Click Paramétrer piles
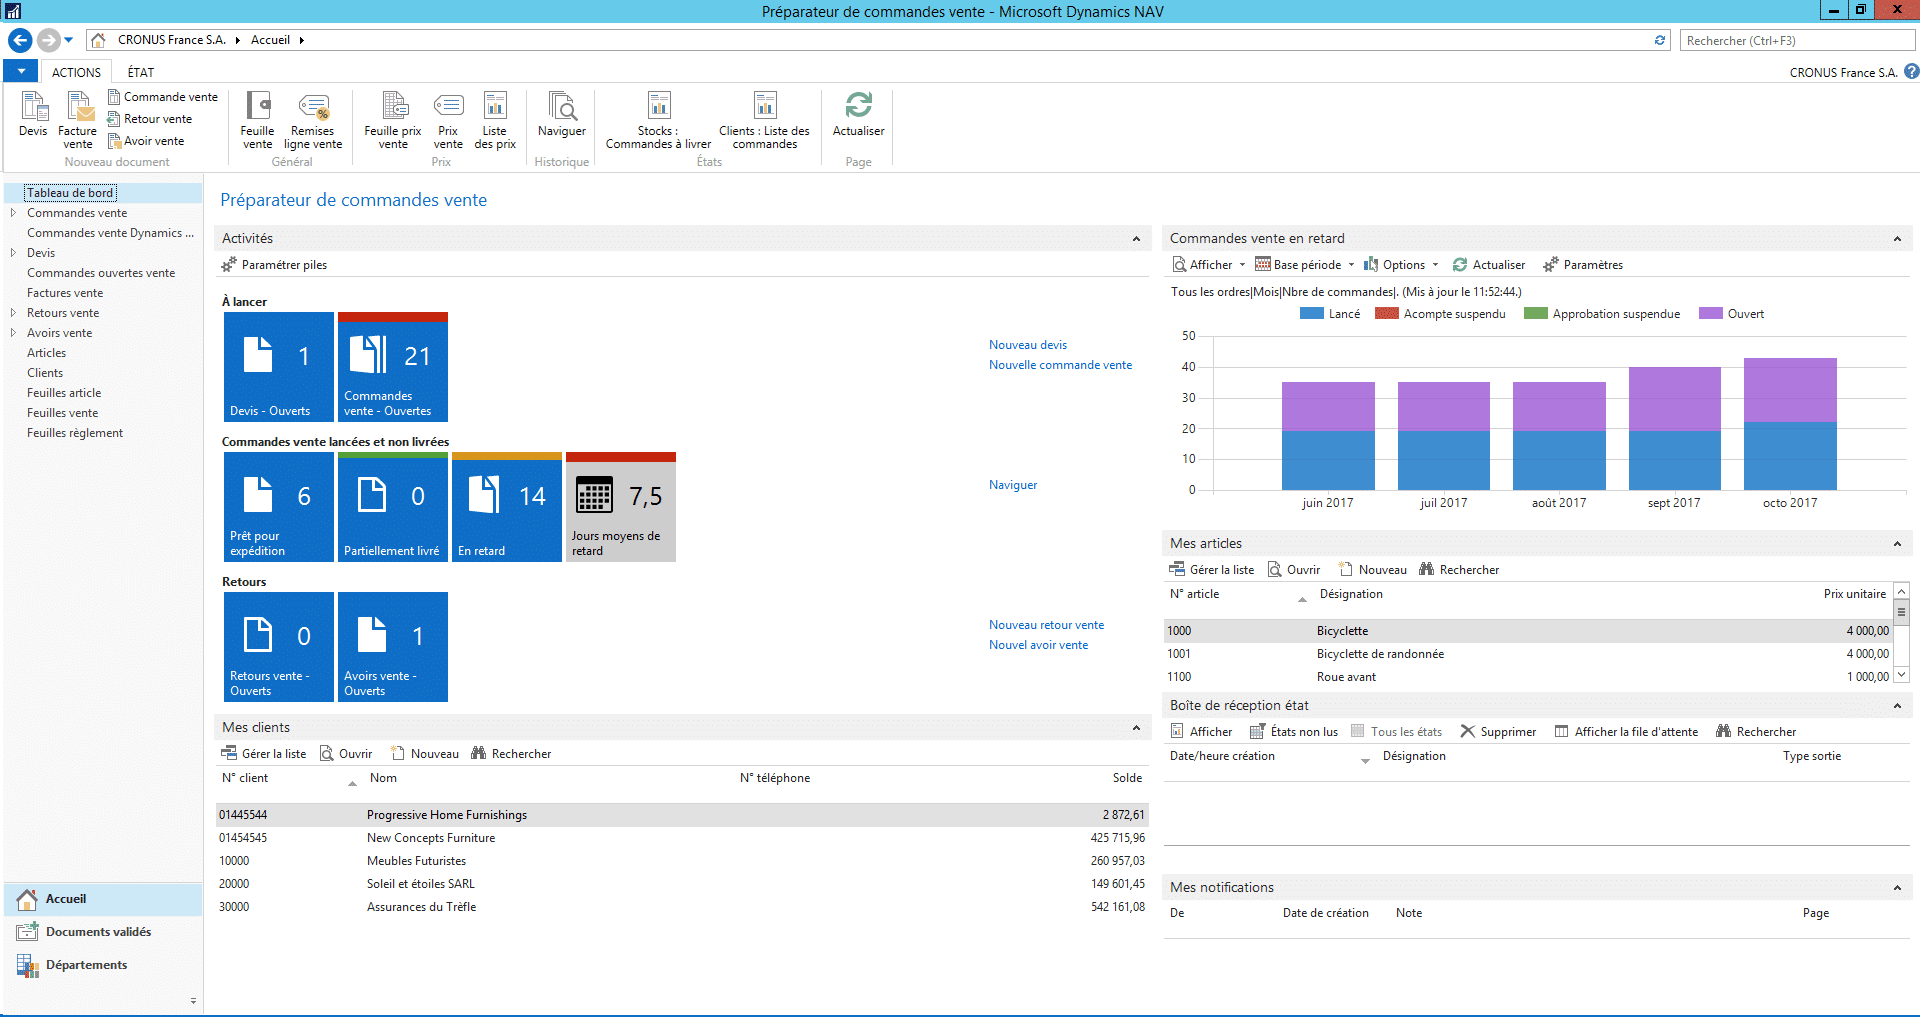 [275, 265]
